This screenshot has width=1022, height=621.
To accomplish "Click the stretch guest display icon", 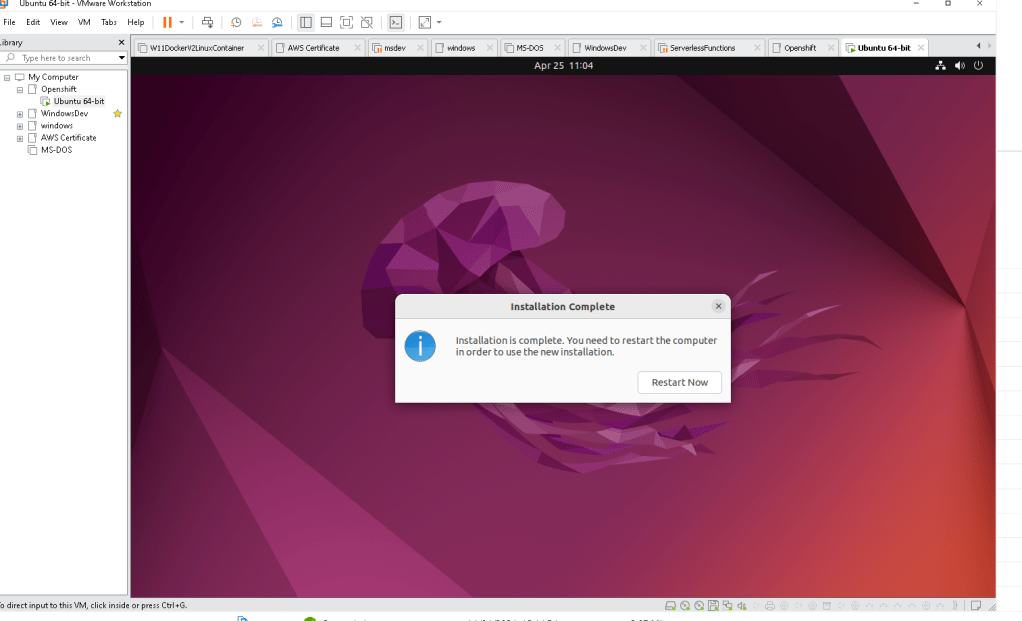I will click(x=425, y=22).
